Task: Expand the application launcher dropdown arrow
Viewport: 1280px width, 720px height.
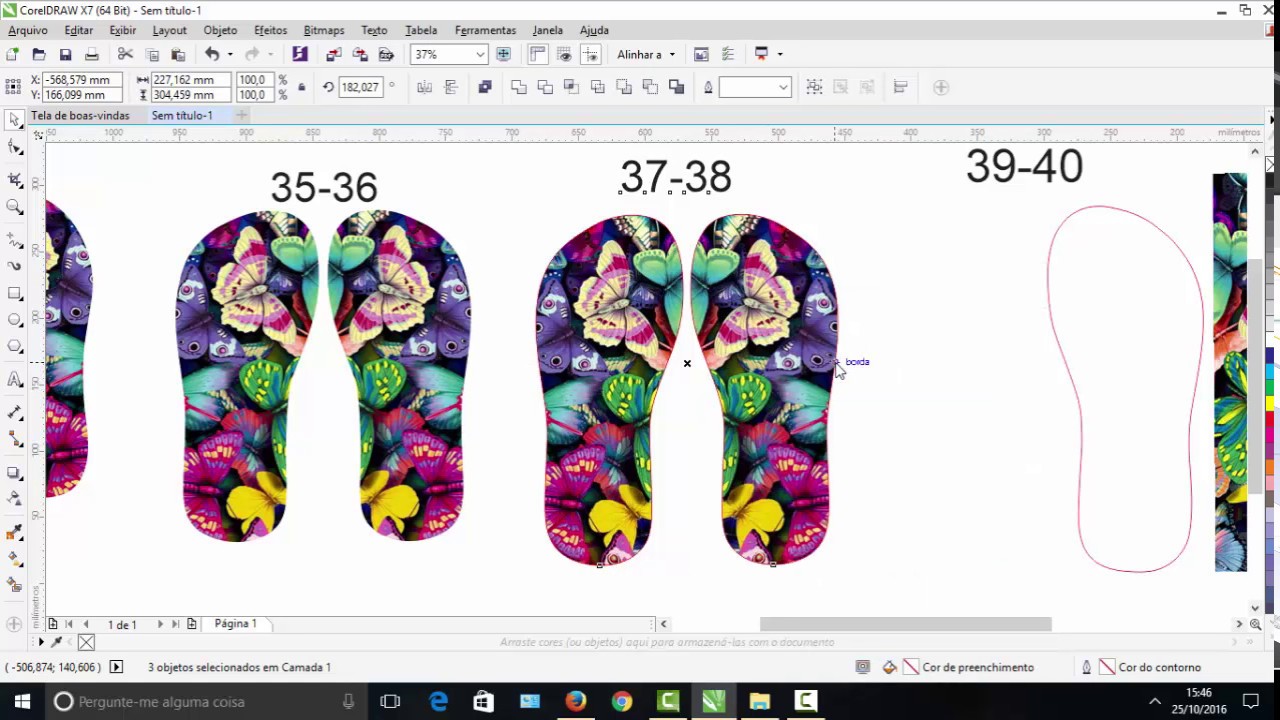Action: tap(780, 54)
